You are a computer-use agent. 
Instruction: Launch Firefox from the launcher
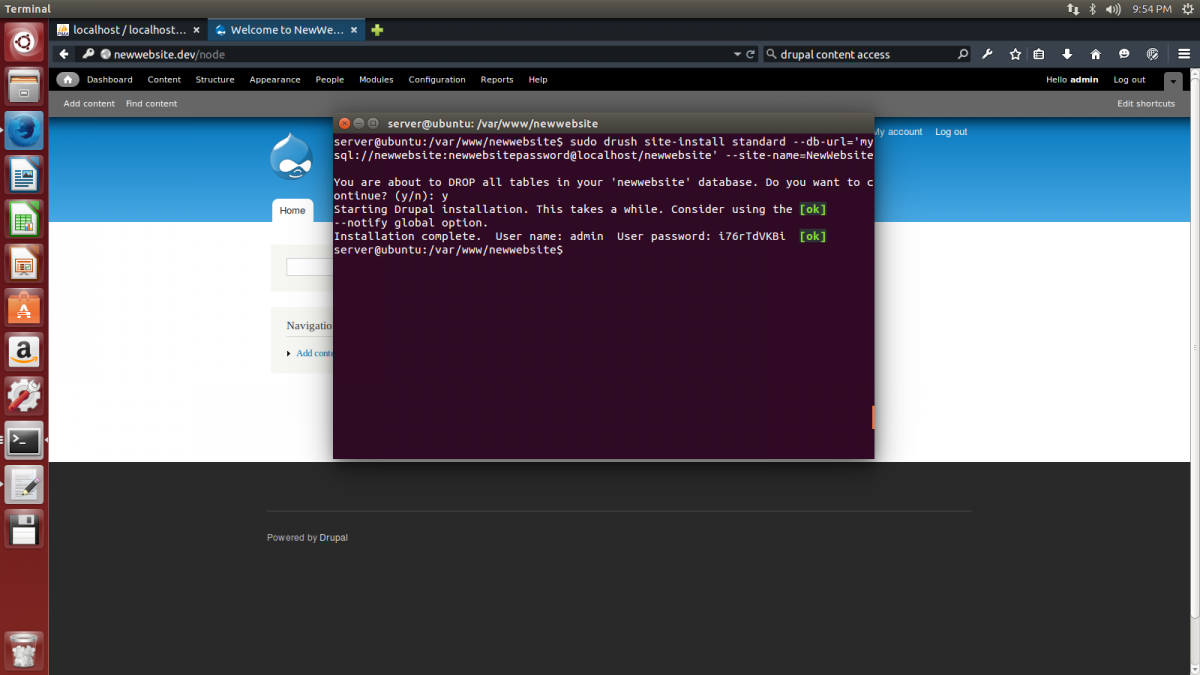point(24,132)
